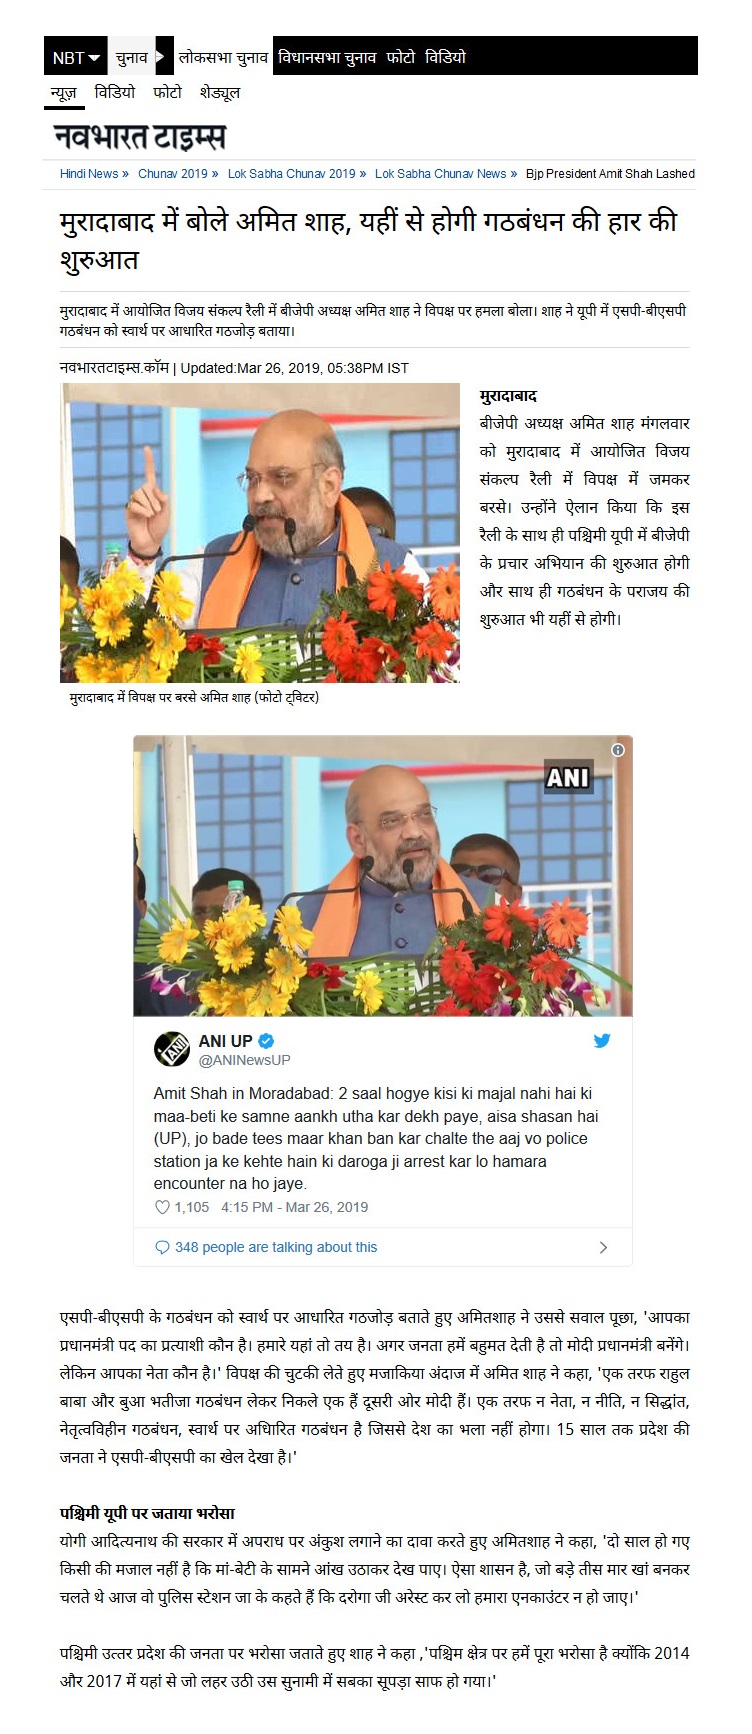Expand the tweet conversation chevron arrow
The width and height of the screenshot is (752, 1734).
603,1247
